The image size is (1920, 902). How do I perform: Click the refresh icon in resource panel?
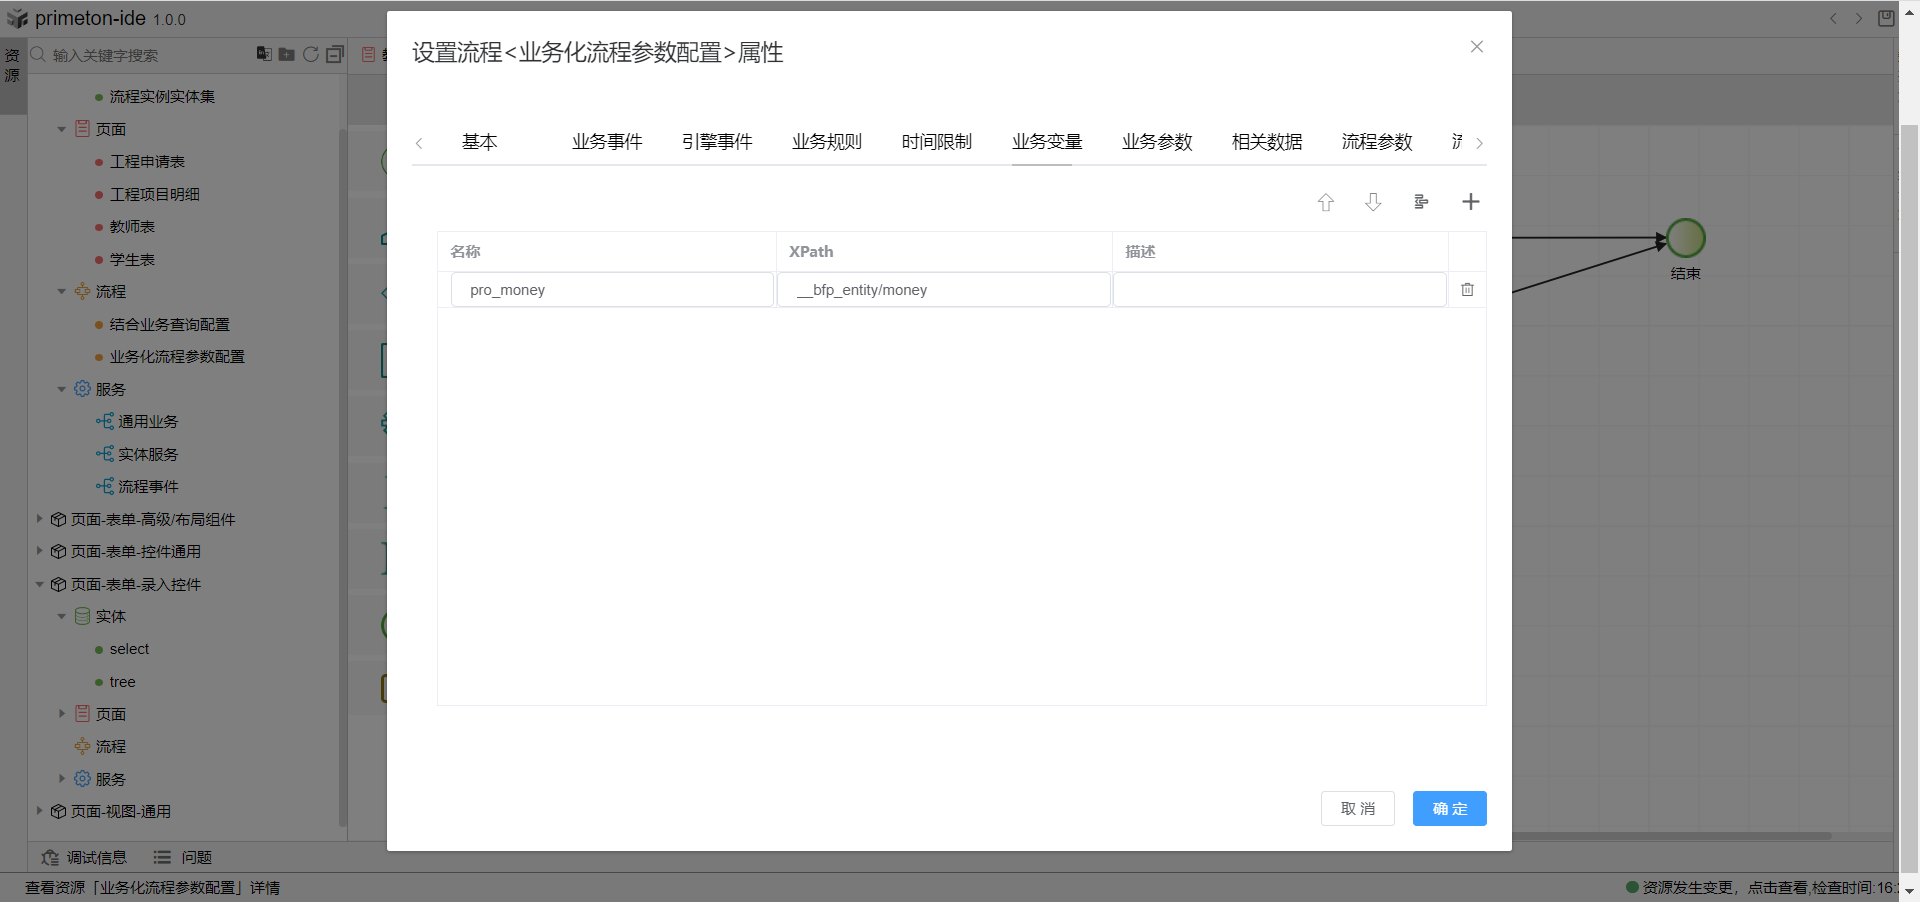[311, 55]
